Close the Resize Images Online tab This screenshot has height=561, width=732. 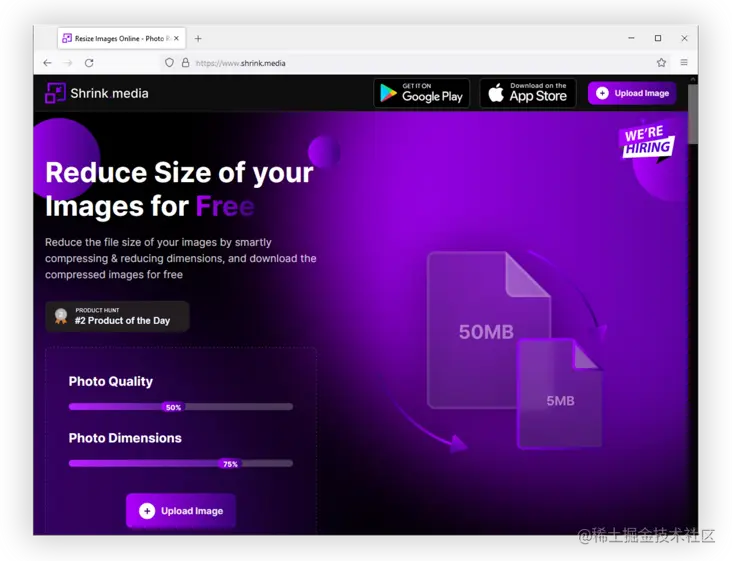pos(176,38)
